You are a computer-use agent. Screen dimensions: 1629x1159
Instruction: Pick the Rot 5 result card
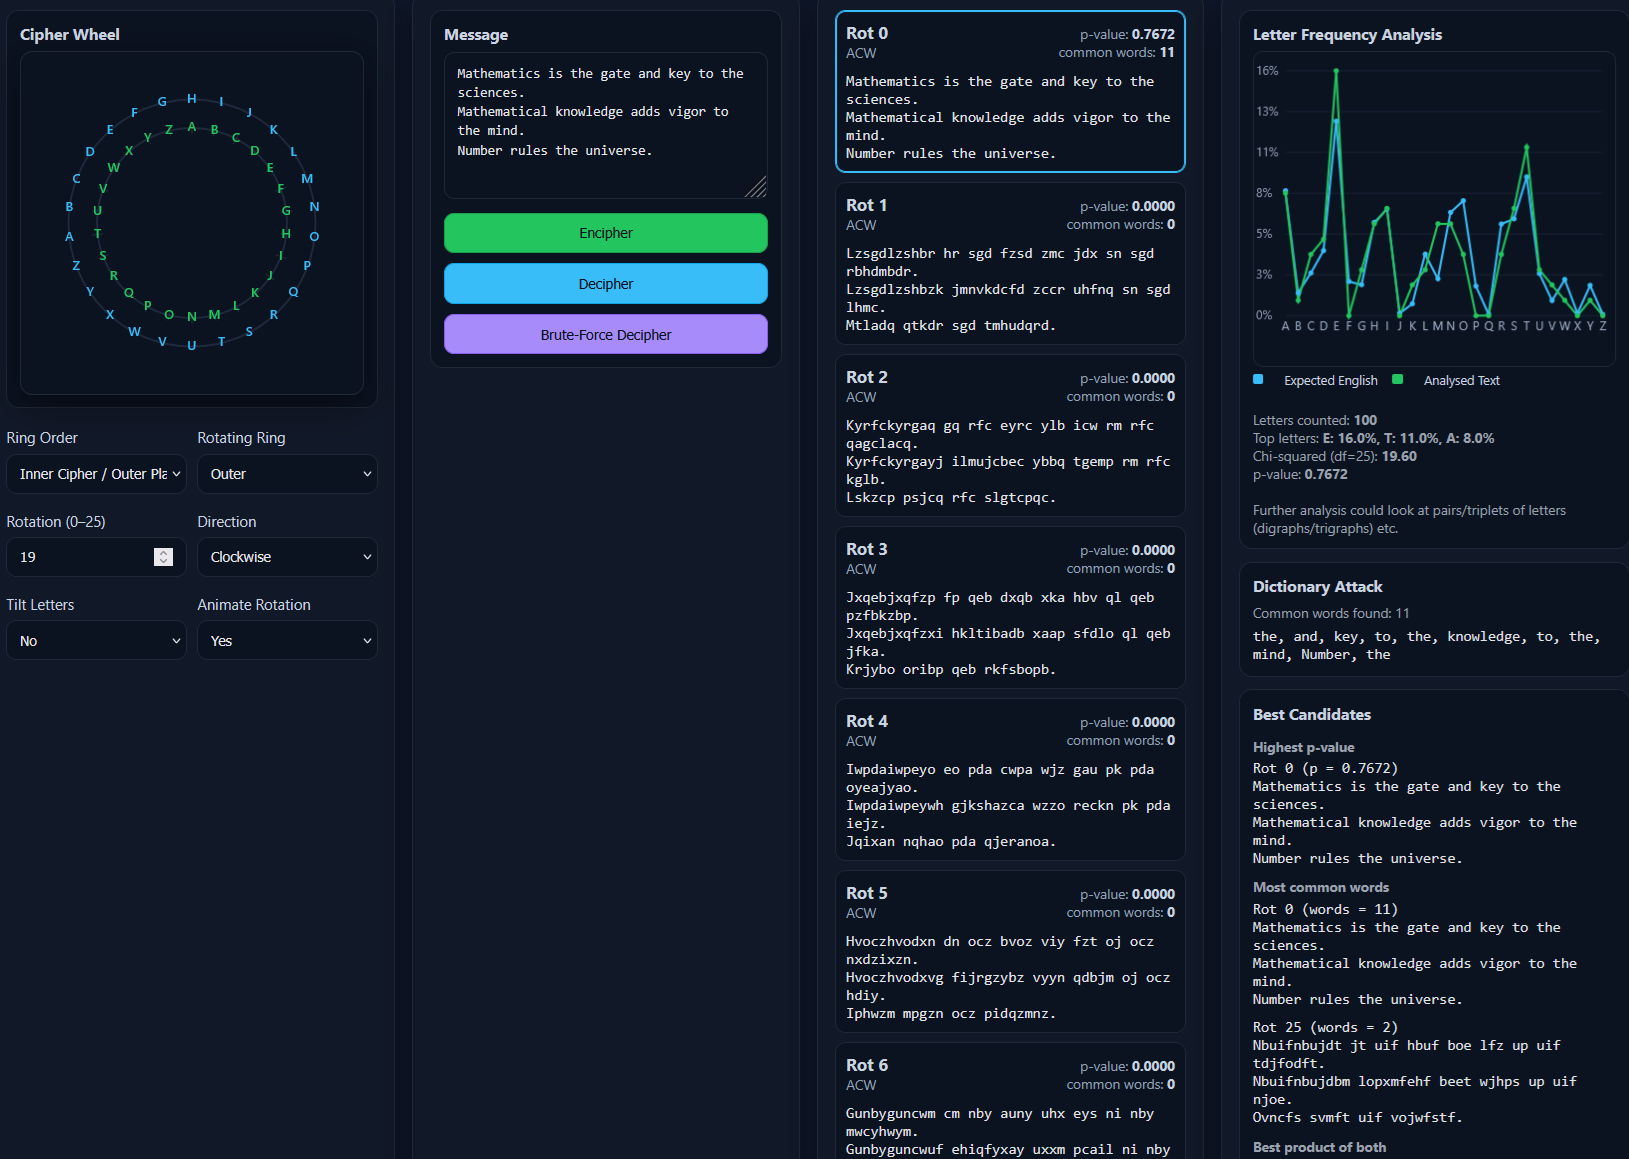click(1010, 952)
